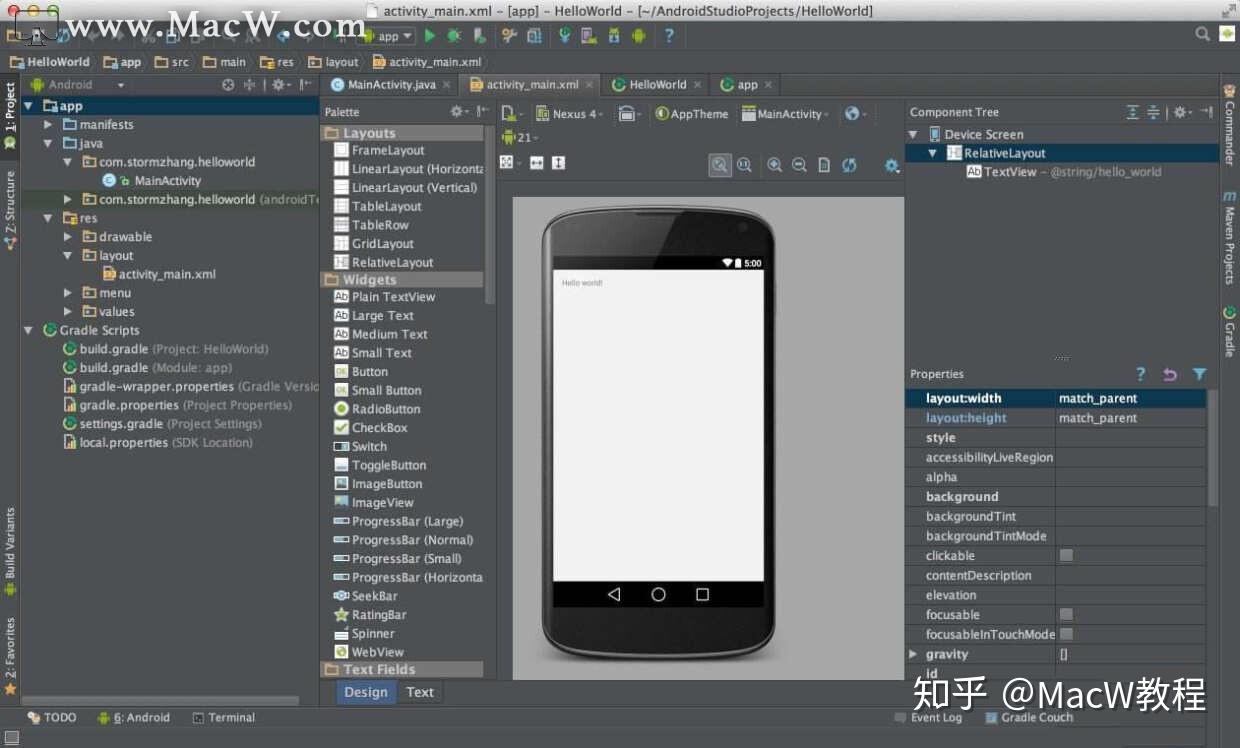
Task: Click the green Run app button
Action: [430, 36]
